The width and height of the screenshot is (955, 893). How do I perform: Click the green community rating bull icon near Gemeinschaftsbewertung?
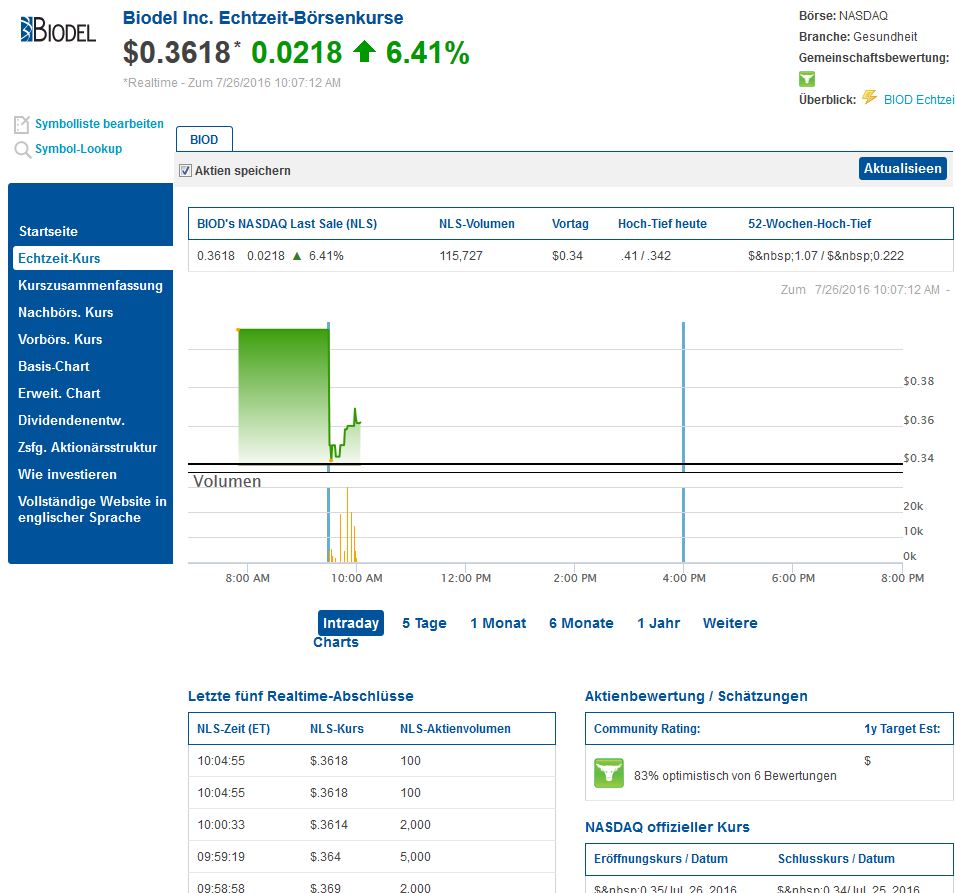[x=807, y=79]
